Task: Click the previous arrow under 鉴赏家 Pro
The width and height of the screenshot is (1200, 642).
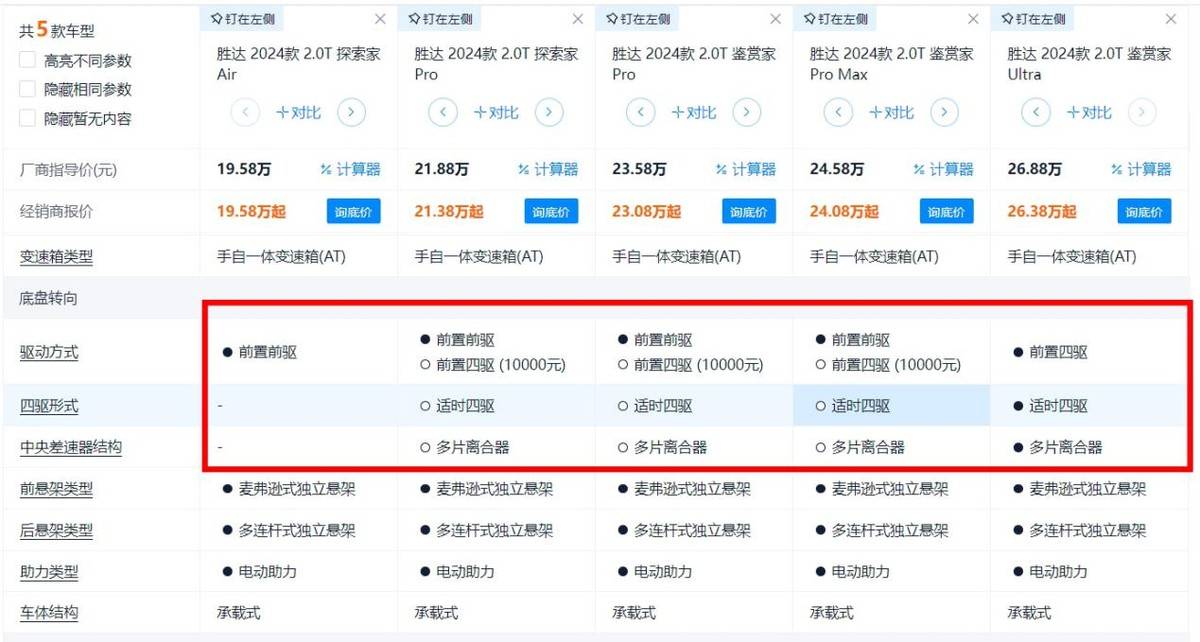Action: point(642,113)
